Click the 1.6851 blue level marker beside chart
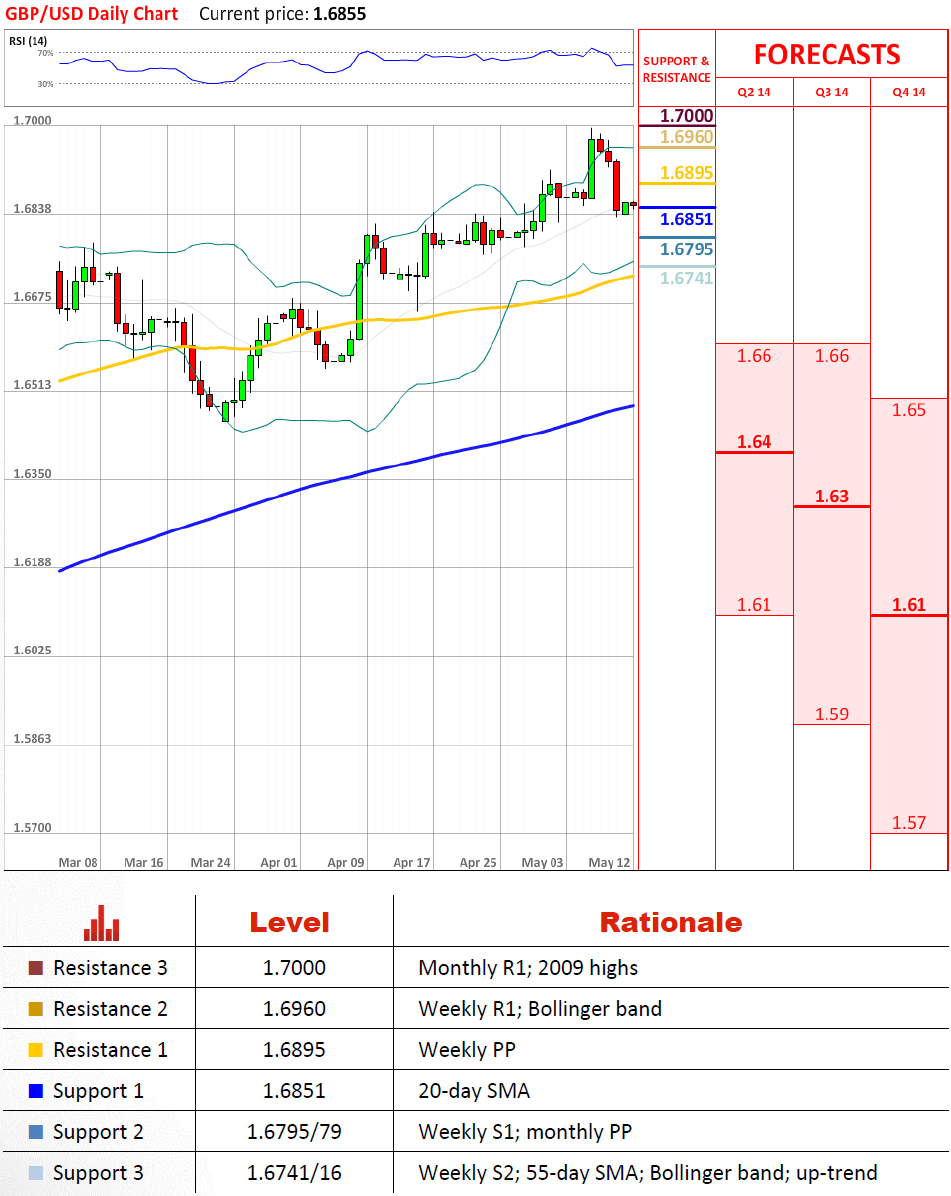Image resolution: width=951 pixels, height=1196 pixels. pyautogui.click(x=687, y=220)
